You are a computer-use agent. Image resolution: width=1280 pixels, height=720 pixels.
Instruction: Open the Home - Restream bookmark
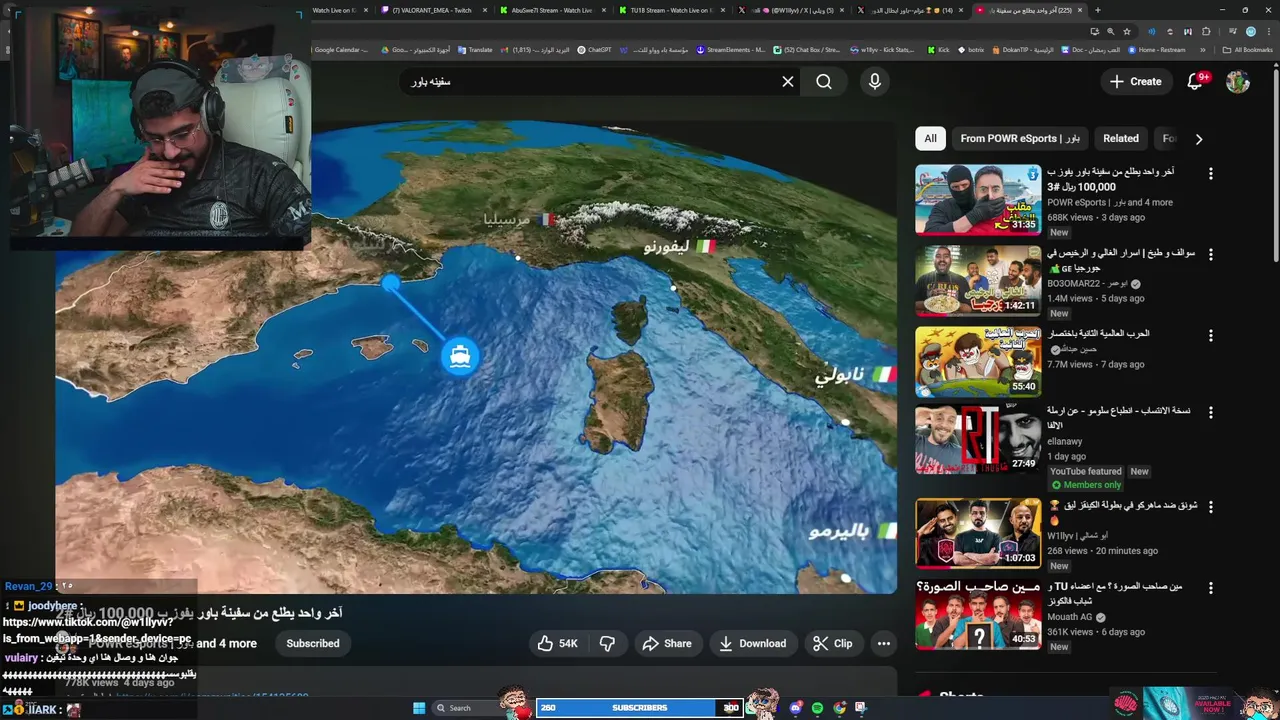(x=1157, y=50)
